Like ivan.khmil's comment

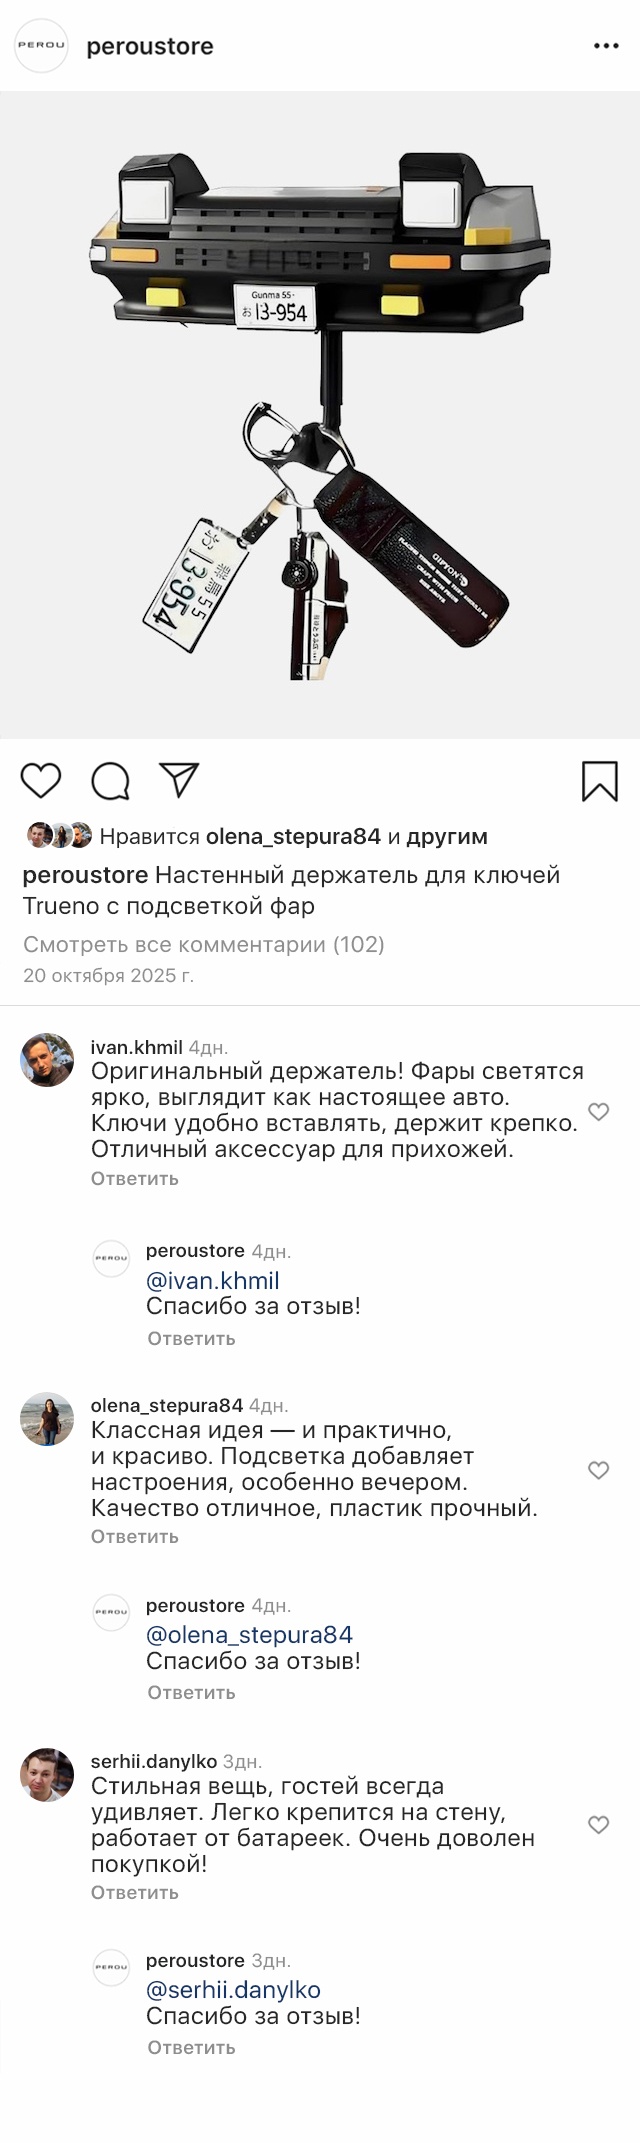point(598,1111)
